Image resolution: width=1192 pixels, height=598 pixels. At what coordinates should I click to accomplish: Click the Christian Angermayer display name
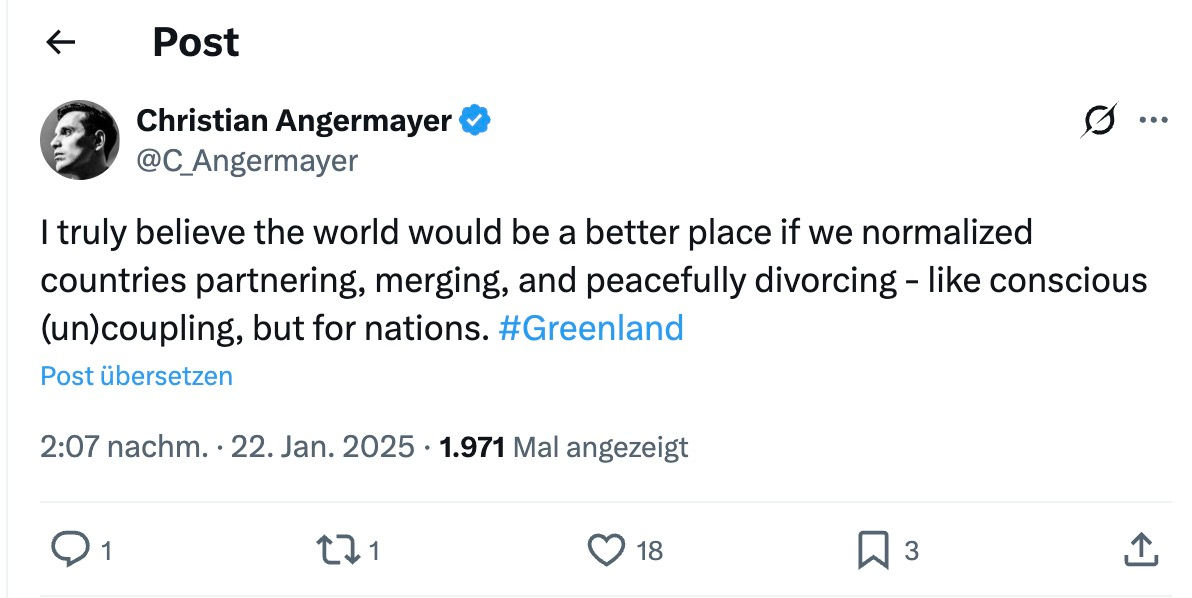click(294, 121)
